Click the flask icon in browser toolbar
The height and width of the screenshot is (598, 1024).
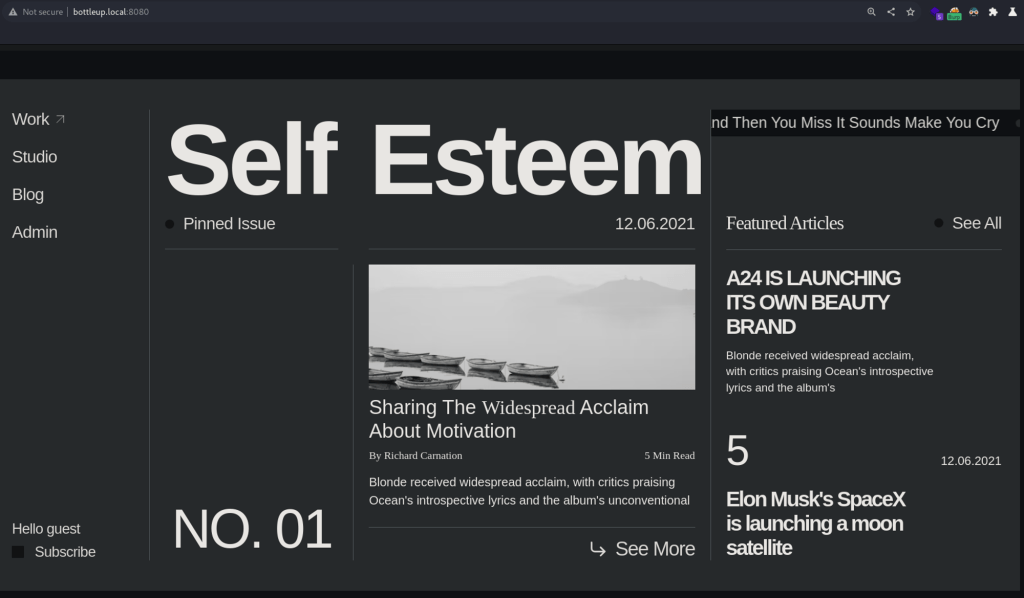[x=1011, y=12]
